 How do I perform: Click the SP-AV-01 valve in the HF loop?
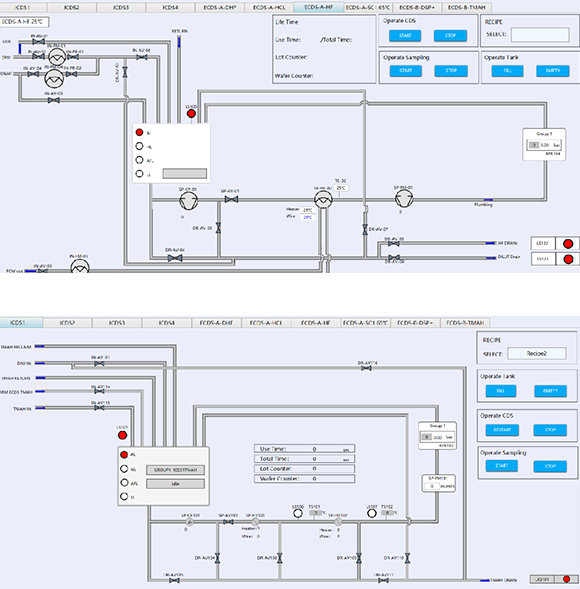click(231, 199)
